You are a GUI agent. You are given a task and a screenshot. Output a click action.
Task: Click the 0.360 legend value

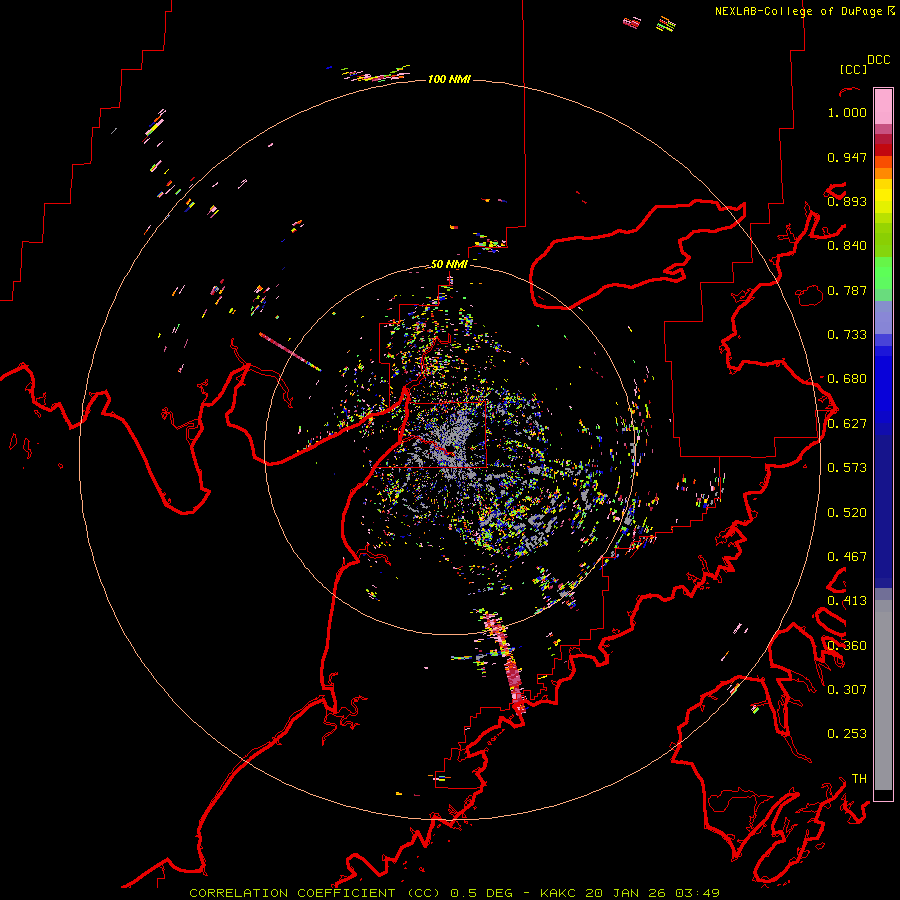(x=847, y=646)
